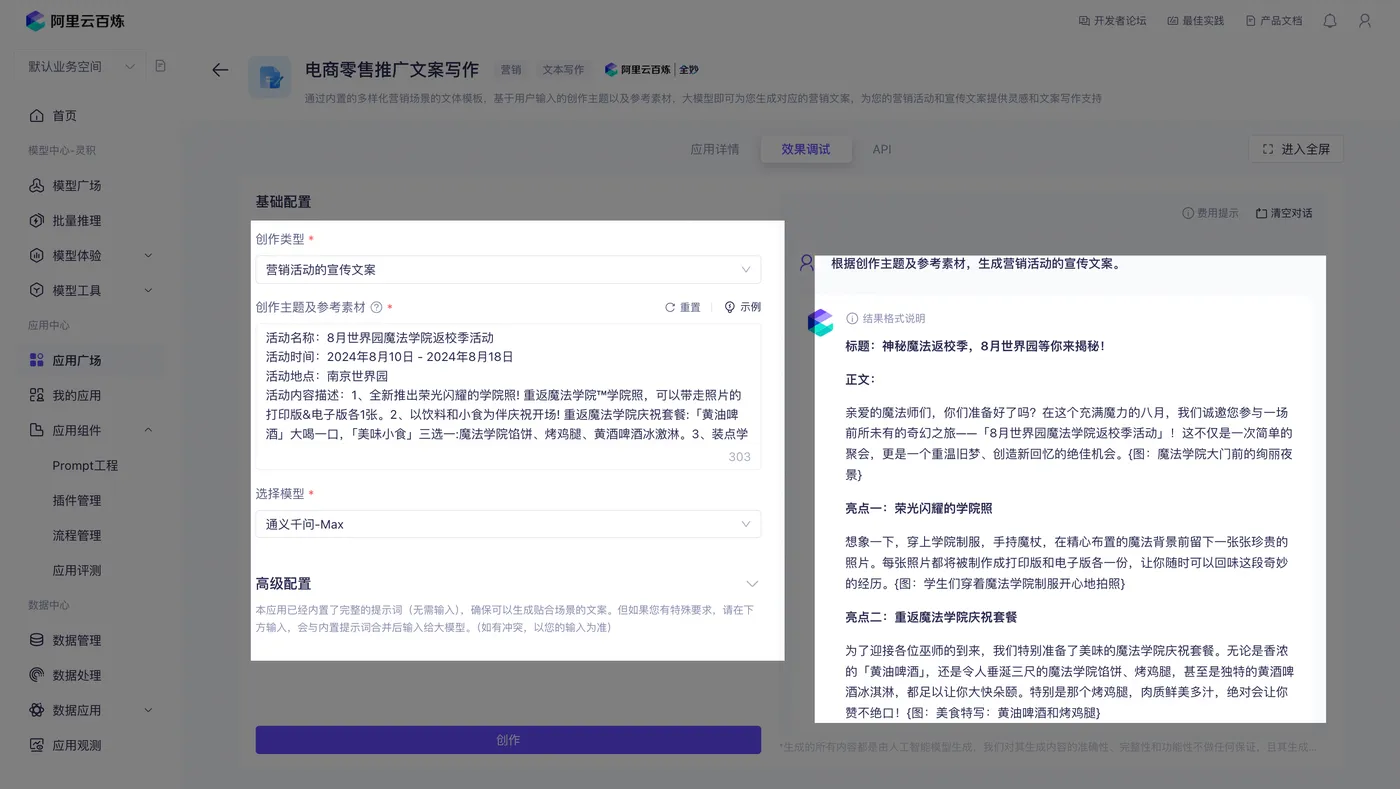The height and width of the screenshot is (789, 1400).
Task: Click the 应用观测 icon in sidebar
Action: (x=37, y=746)
